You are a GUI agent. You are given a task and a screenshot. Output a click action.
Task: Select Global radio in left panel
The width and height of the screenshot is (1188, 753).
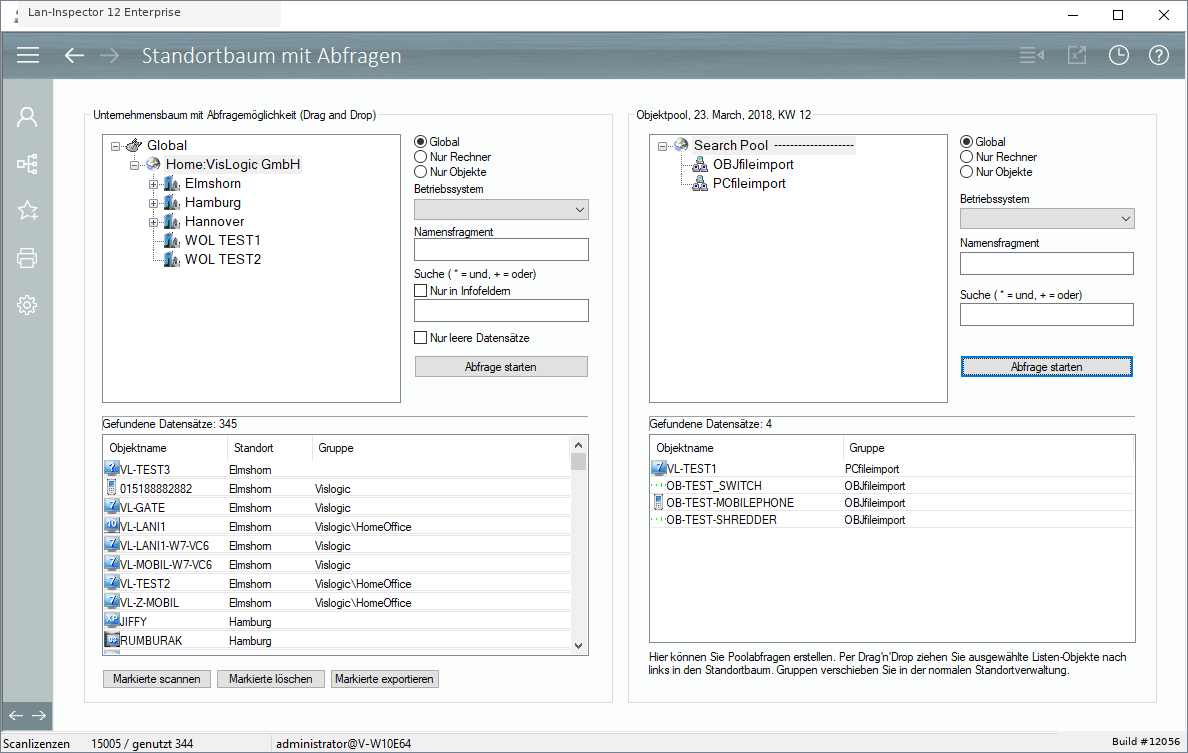(420, 142)
